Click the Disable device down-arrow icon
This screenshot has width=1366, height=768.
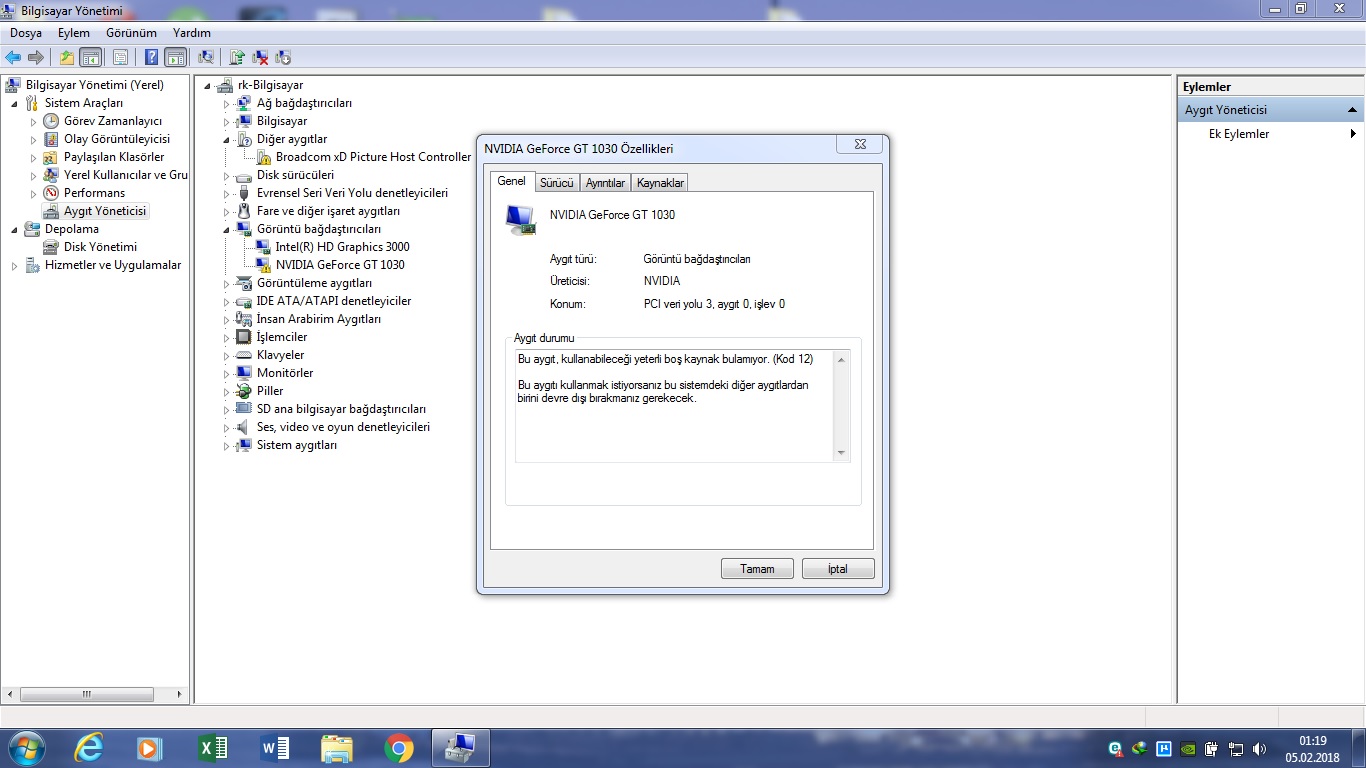pos(283,58)
